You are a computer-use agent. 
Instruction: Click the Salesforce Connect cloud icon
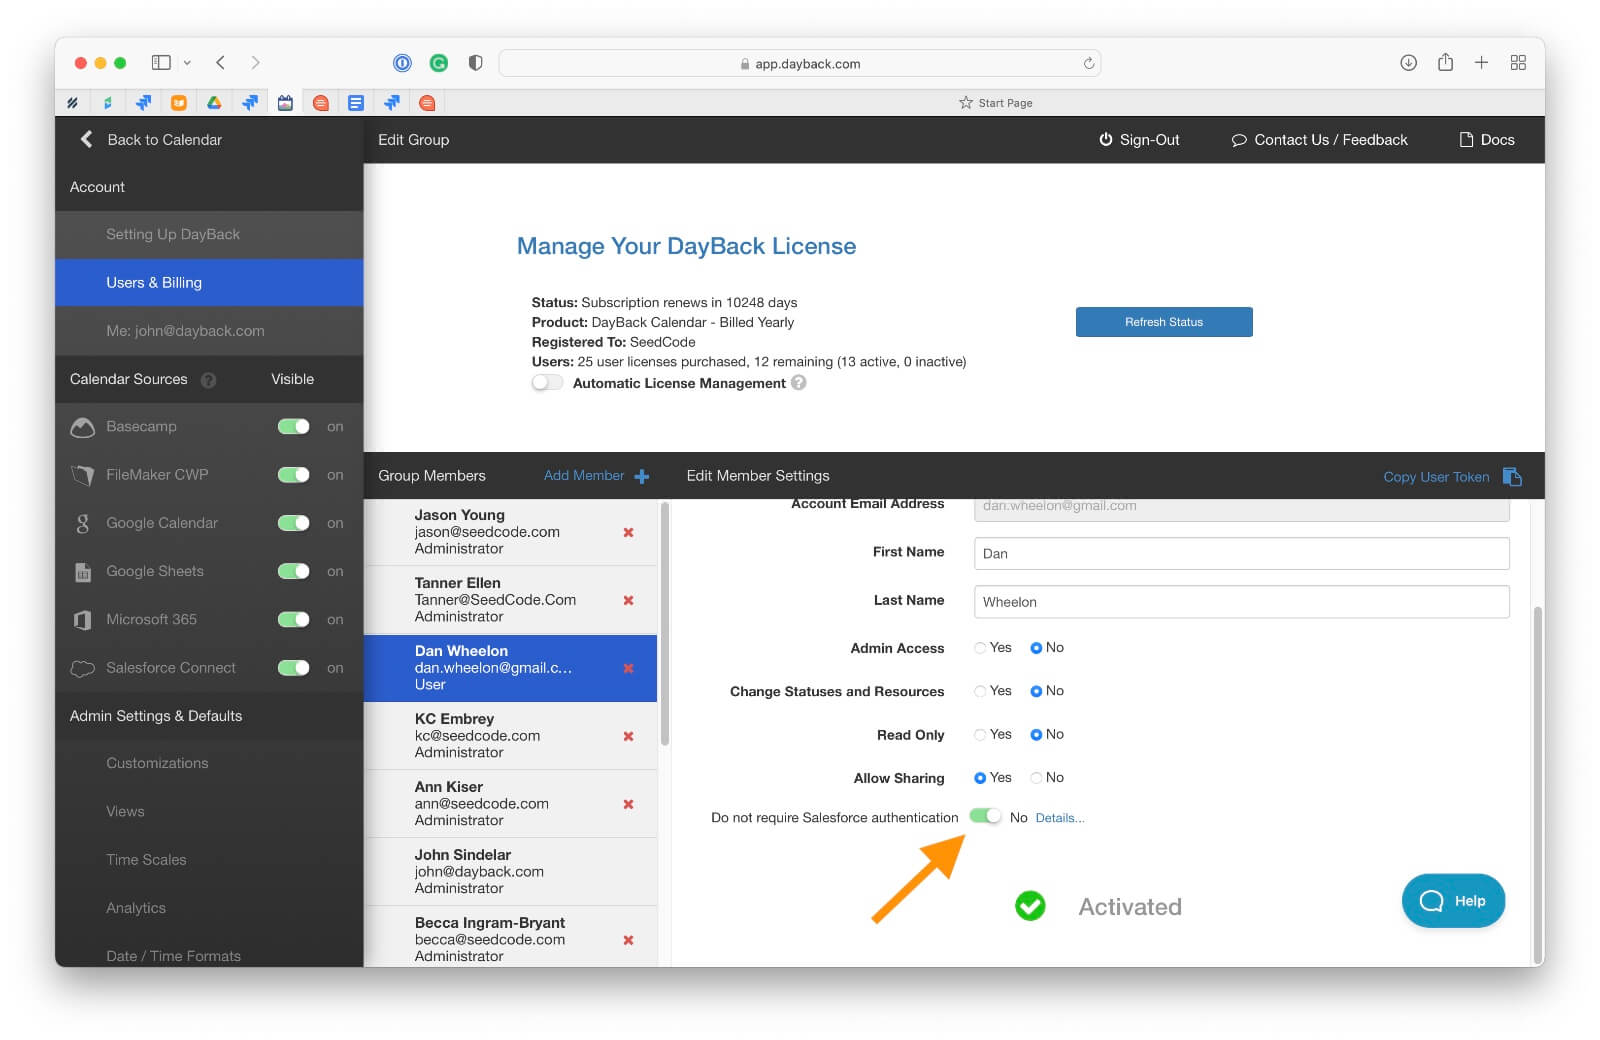point(83,668)
